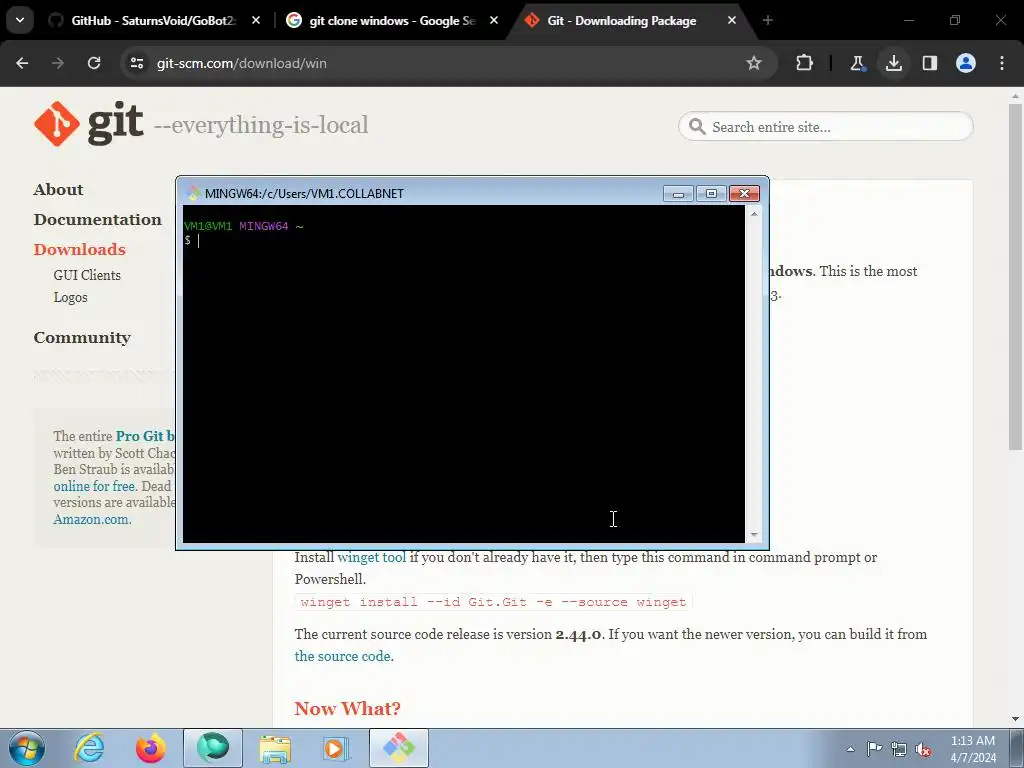Click the address bar URL
The width and height of the screenshot is (1024, 768).
(x=242, y=63)
